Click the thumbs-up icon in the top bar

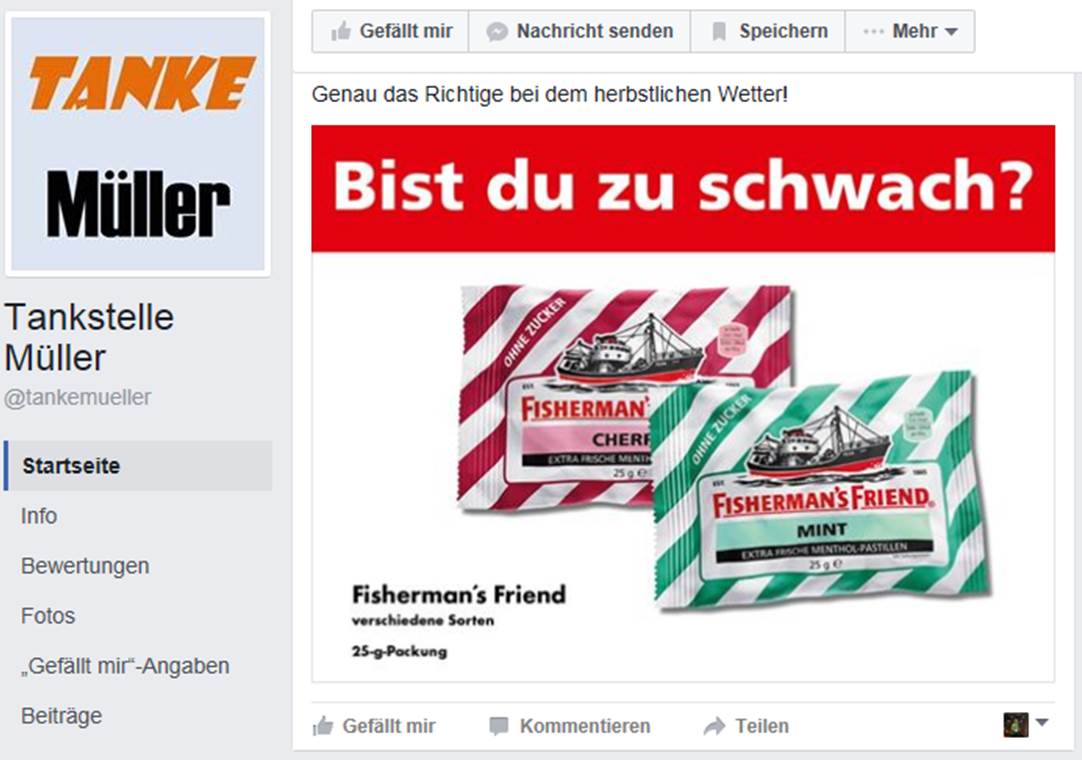(341, 31)
